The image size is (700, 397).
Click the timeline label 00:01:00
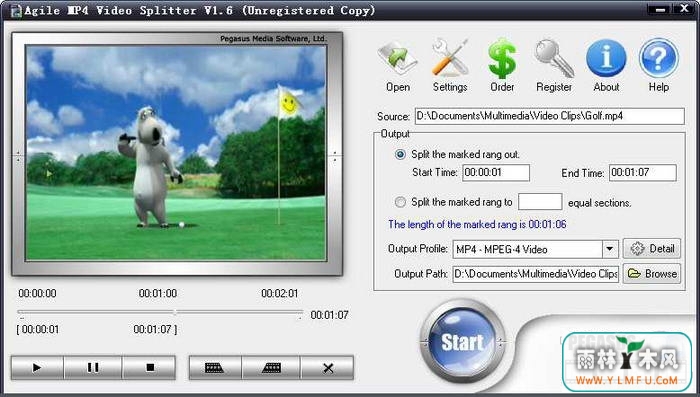[158, 293]
